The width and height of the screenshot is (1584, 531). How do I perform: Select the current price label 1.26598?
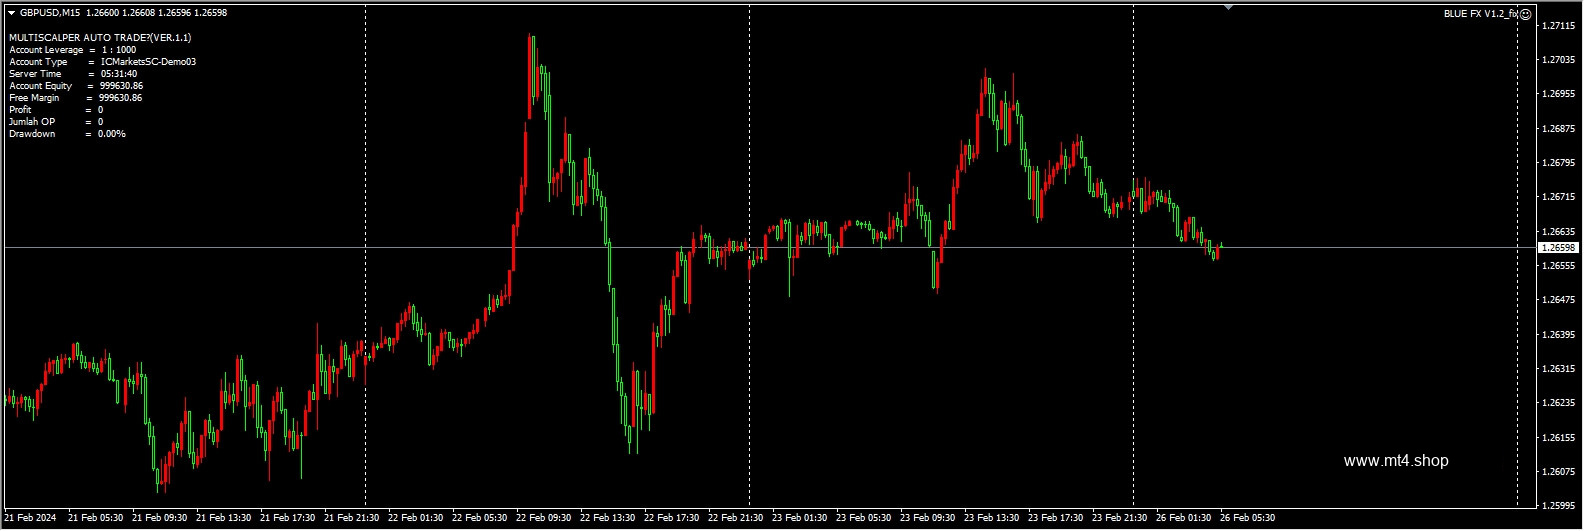coord(1559,247)
